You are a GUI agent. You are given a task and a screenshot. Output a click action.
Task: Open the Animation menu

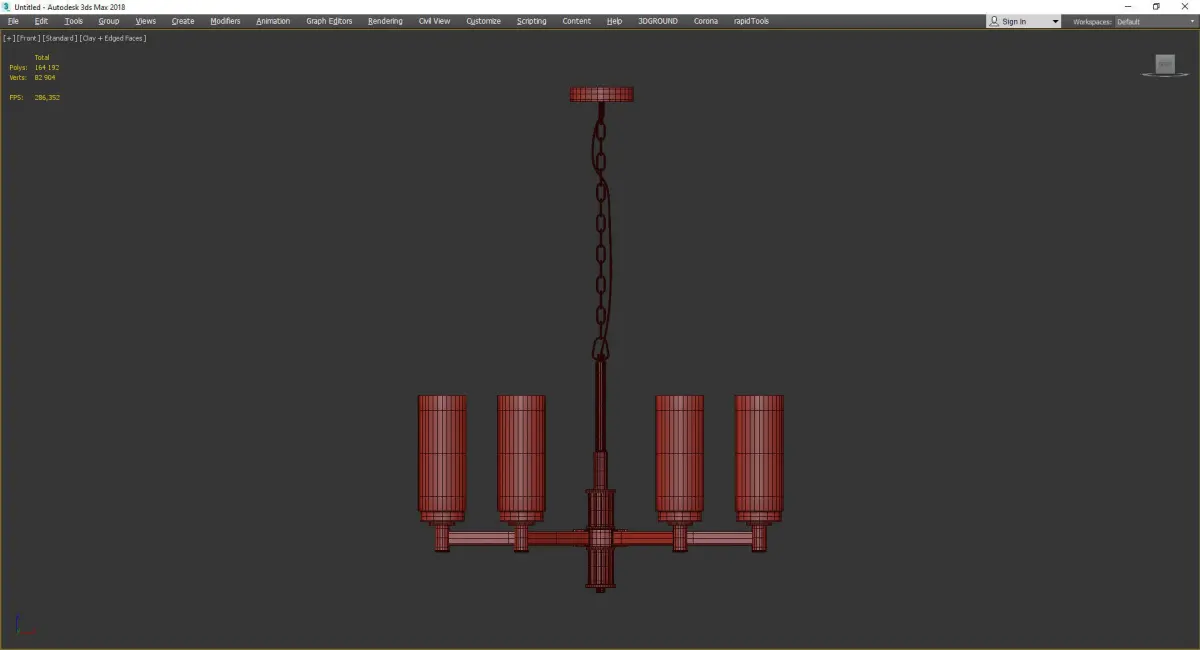click(273, 21)
